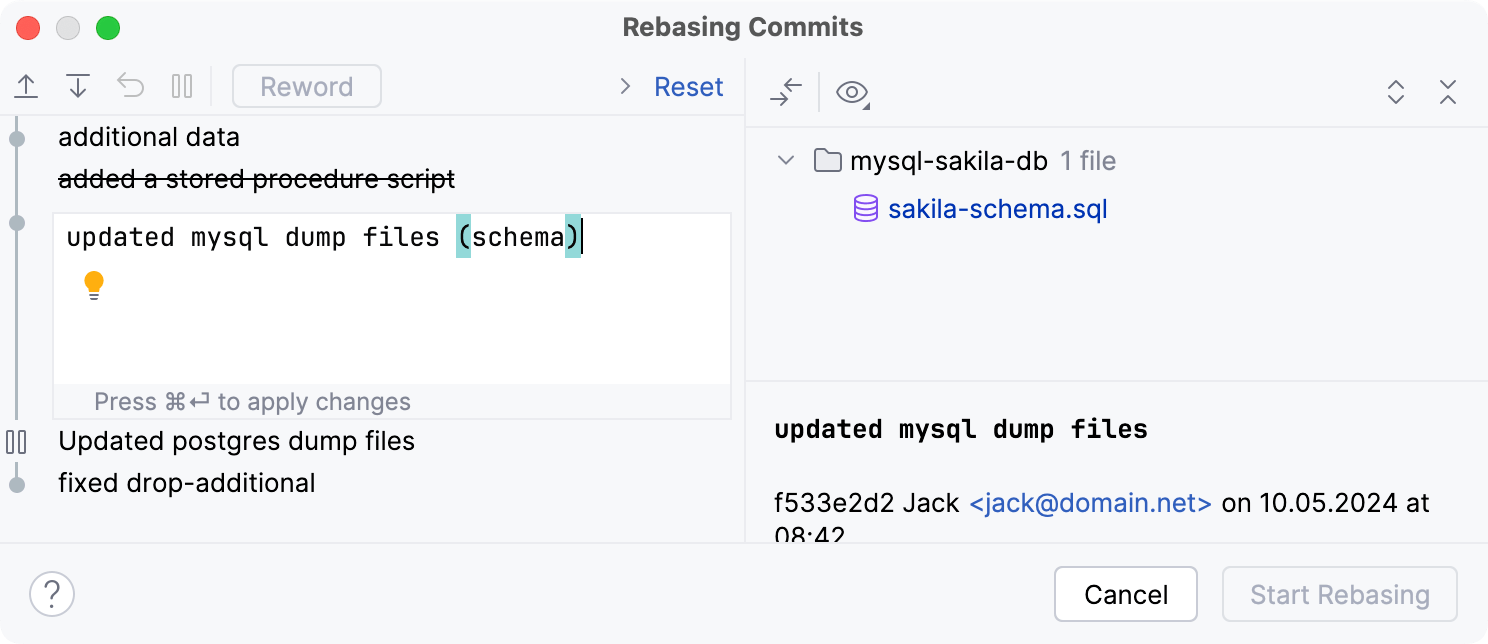
Task: Move the selected commit down
Action: (79, 86)
